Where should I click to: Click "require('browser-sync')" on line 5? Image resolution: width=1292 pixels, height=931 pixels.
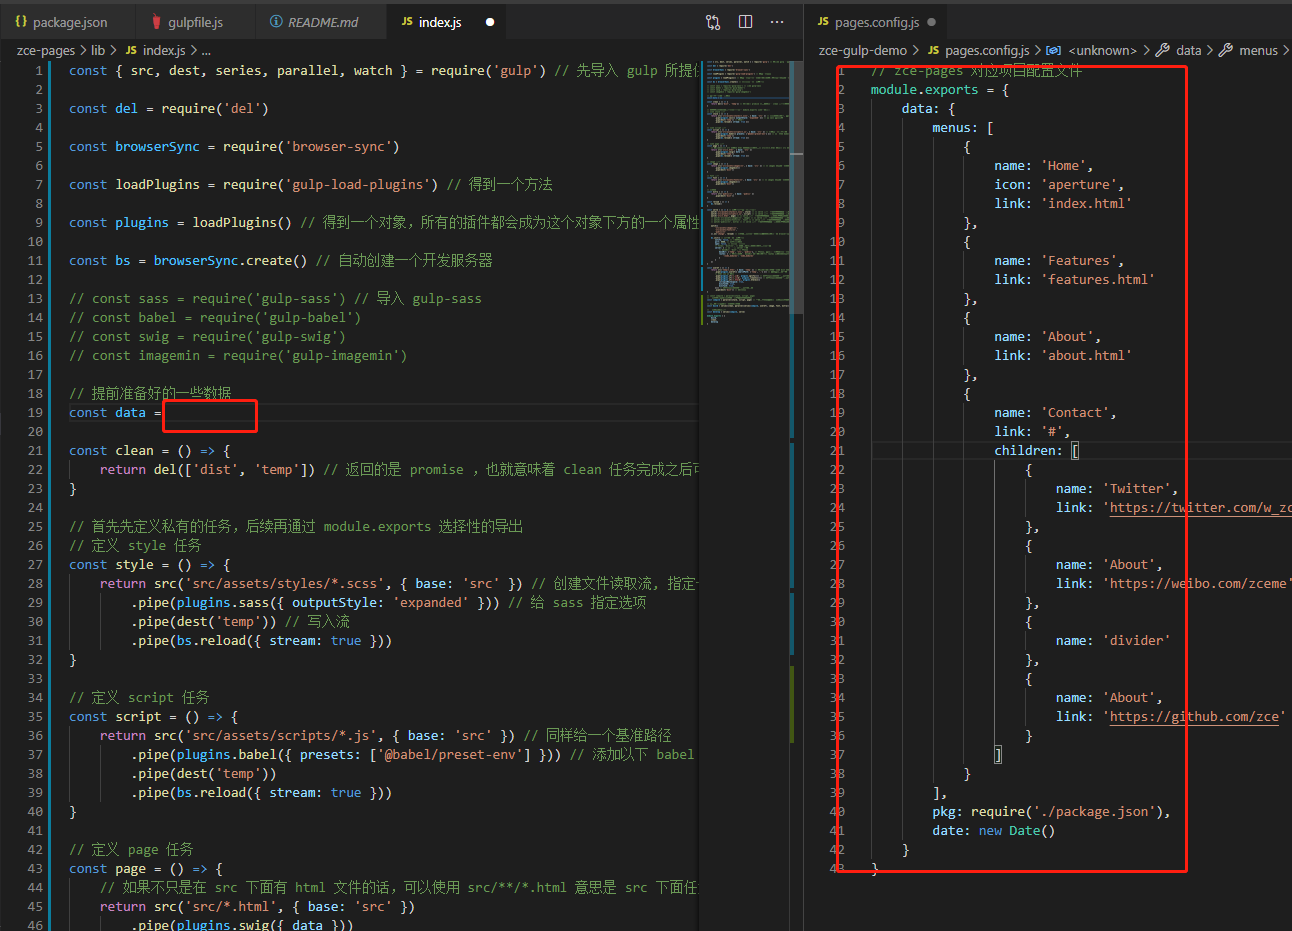(x=311, y=147)
